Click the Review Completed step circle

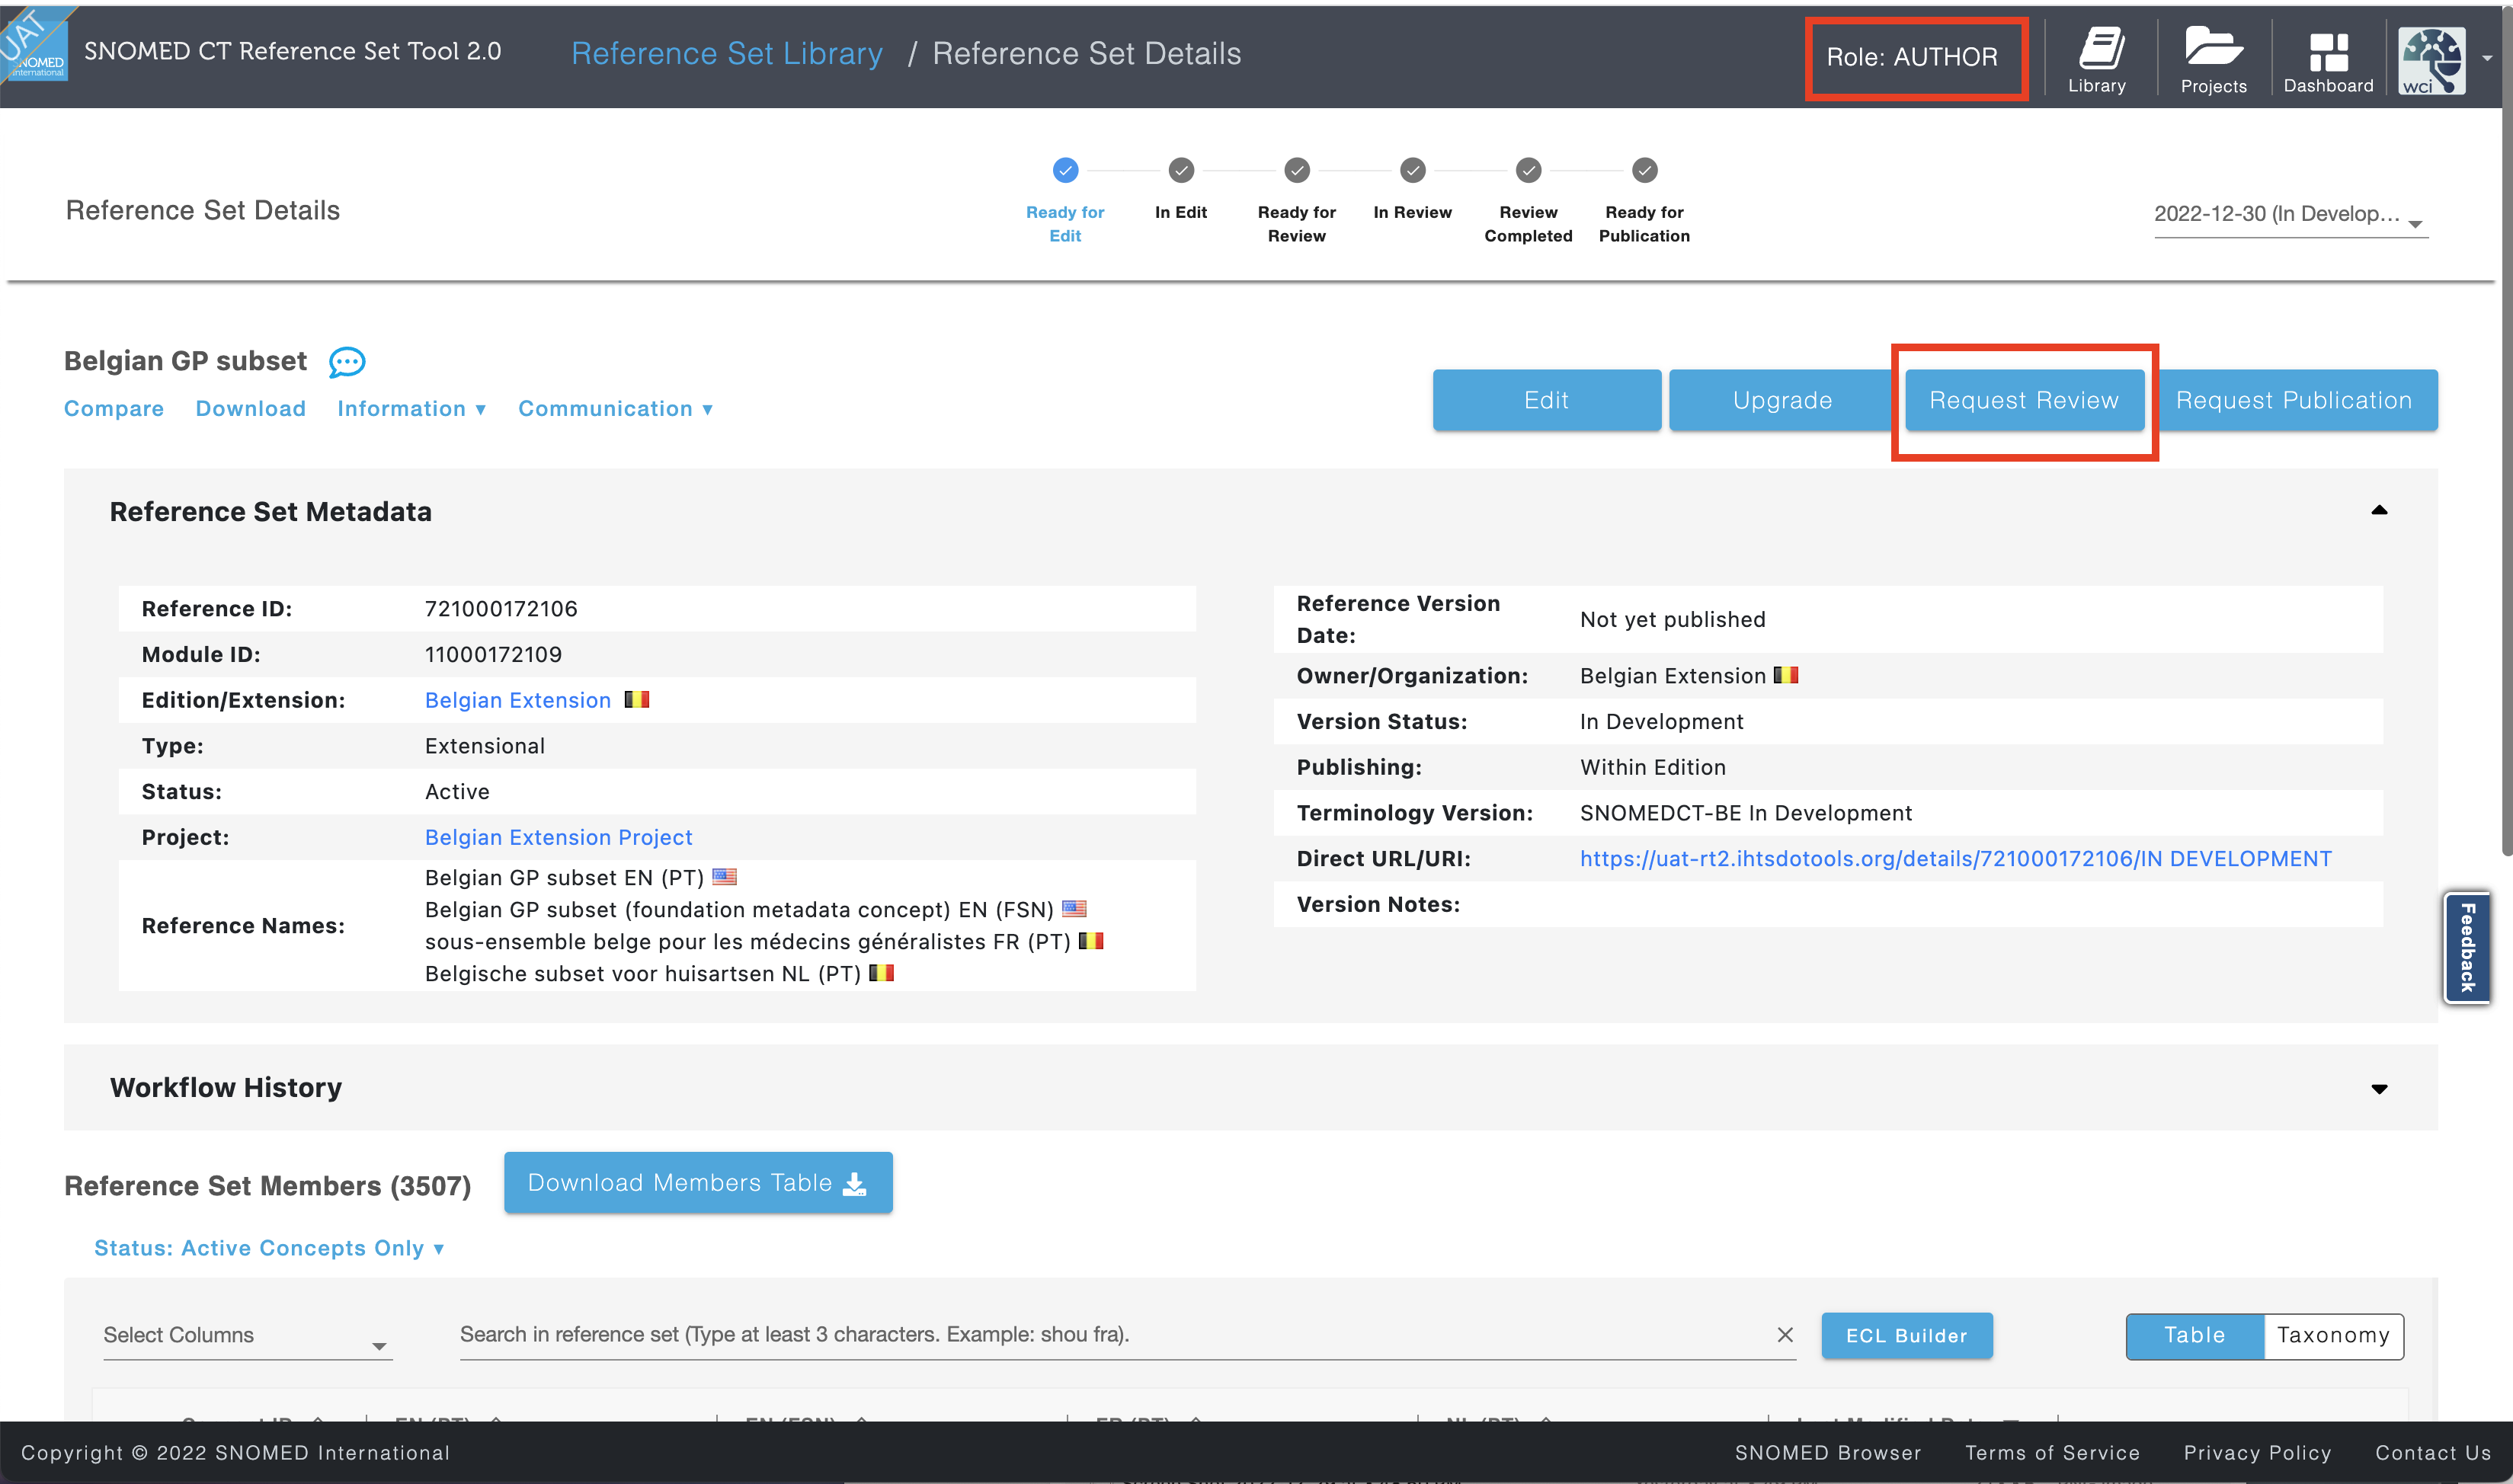pos(1528,170)
